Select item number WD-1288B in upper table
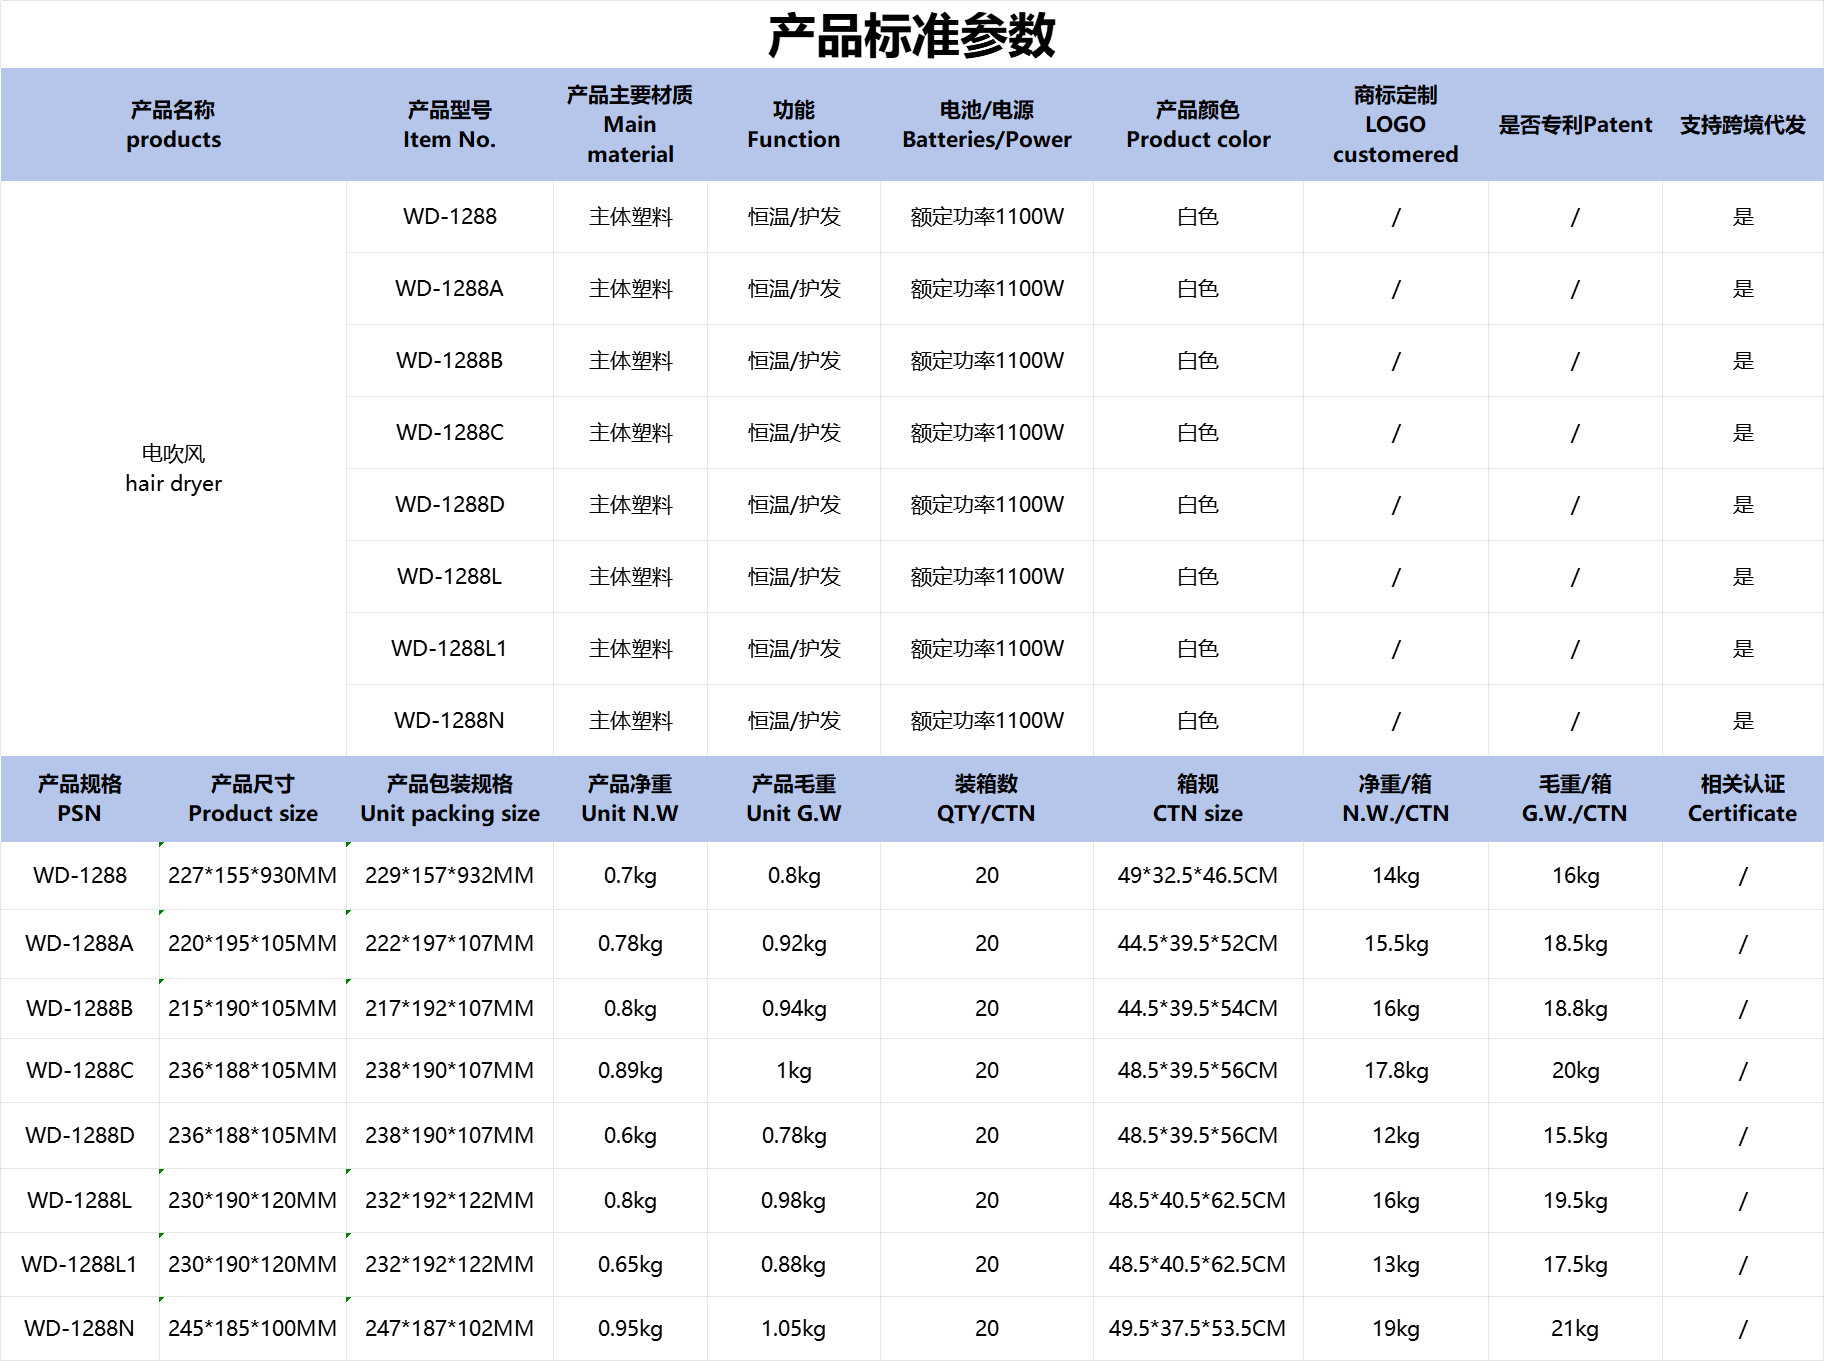 pyautogui.click(x=450, y=361)
